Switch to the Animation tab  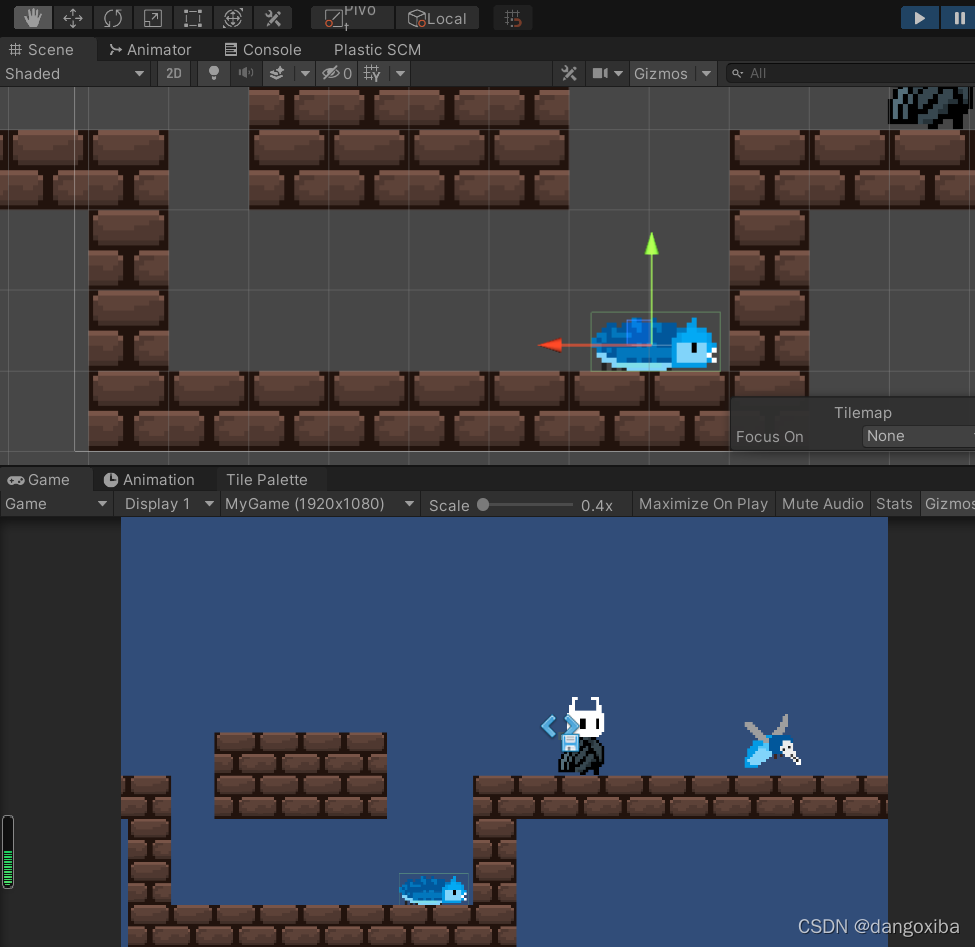(149, 480)
